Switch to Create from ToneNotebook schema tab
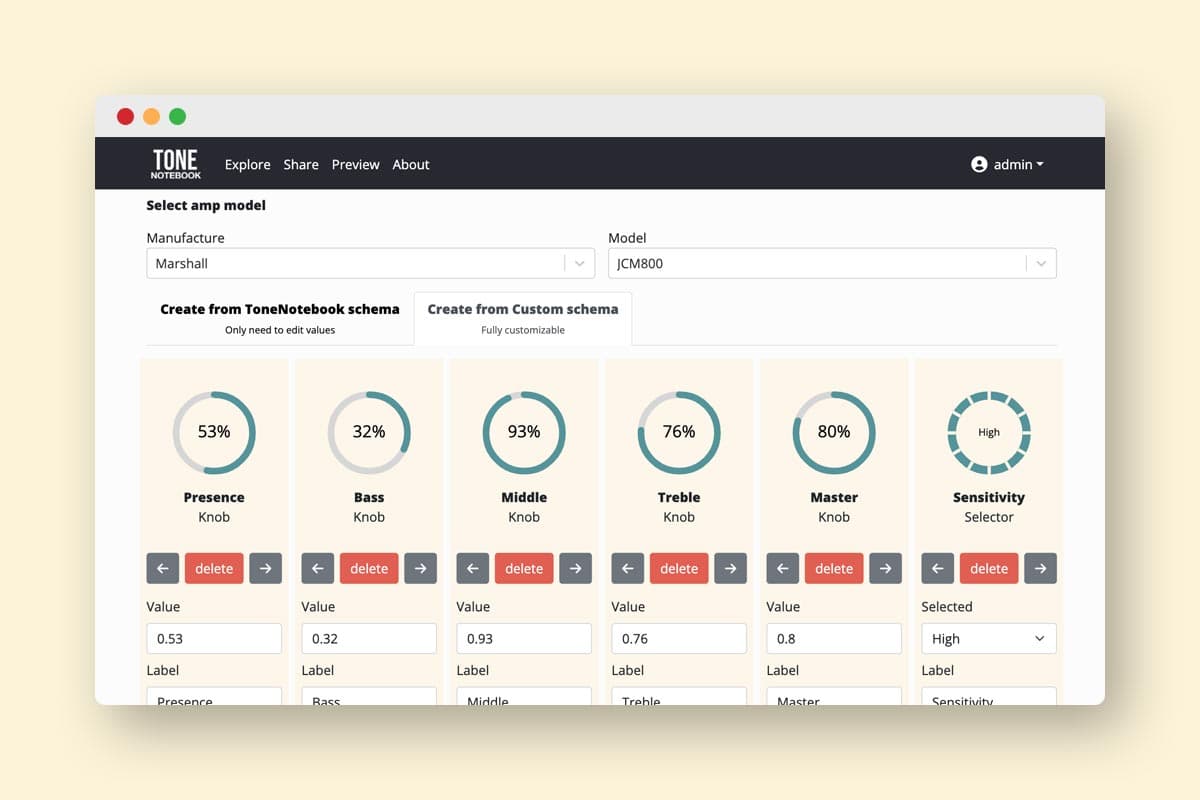1200x800 pixels. [280, 318]
